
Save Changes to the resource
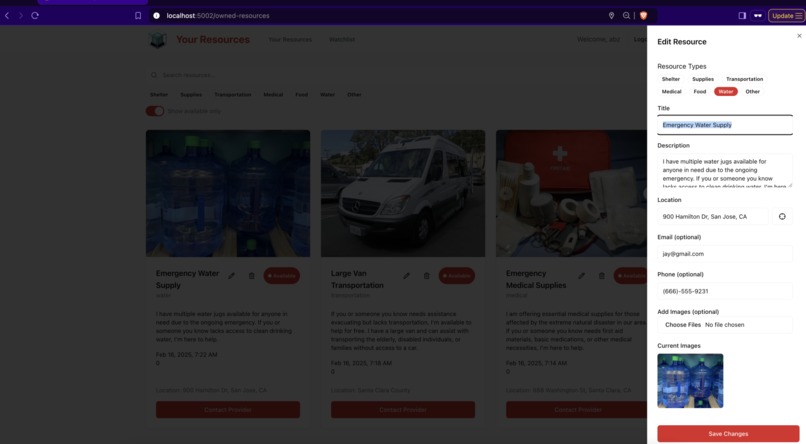pyautogui.click(x=728, y=434)
